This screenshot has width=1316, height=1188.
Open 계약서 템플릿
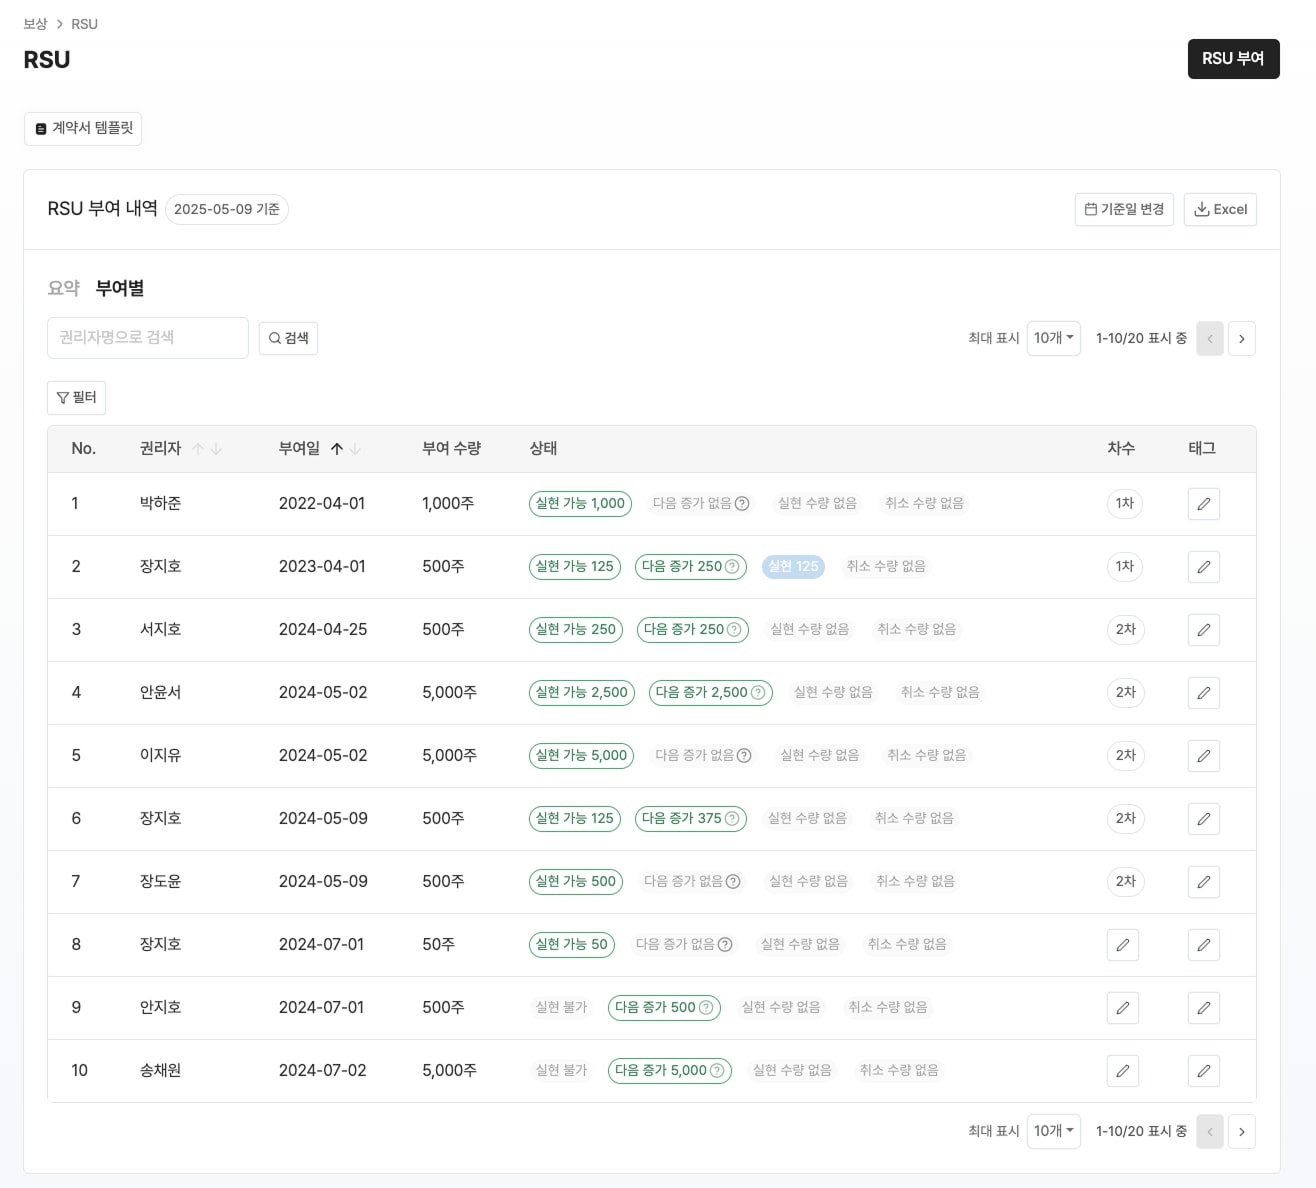click(83, 128)
